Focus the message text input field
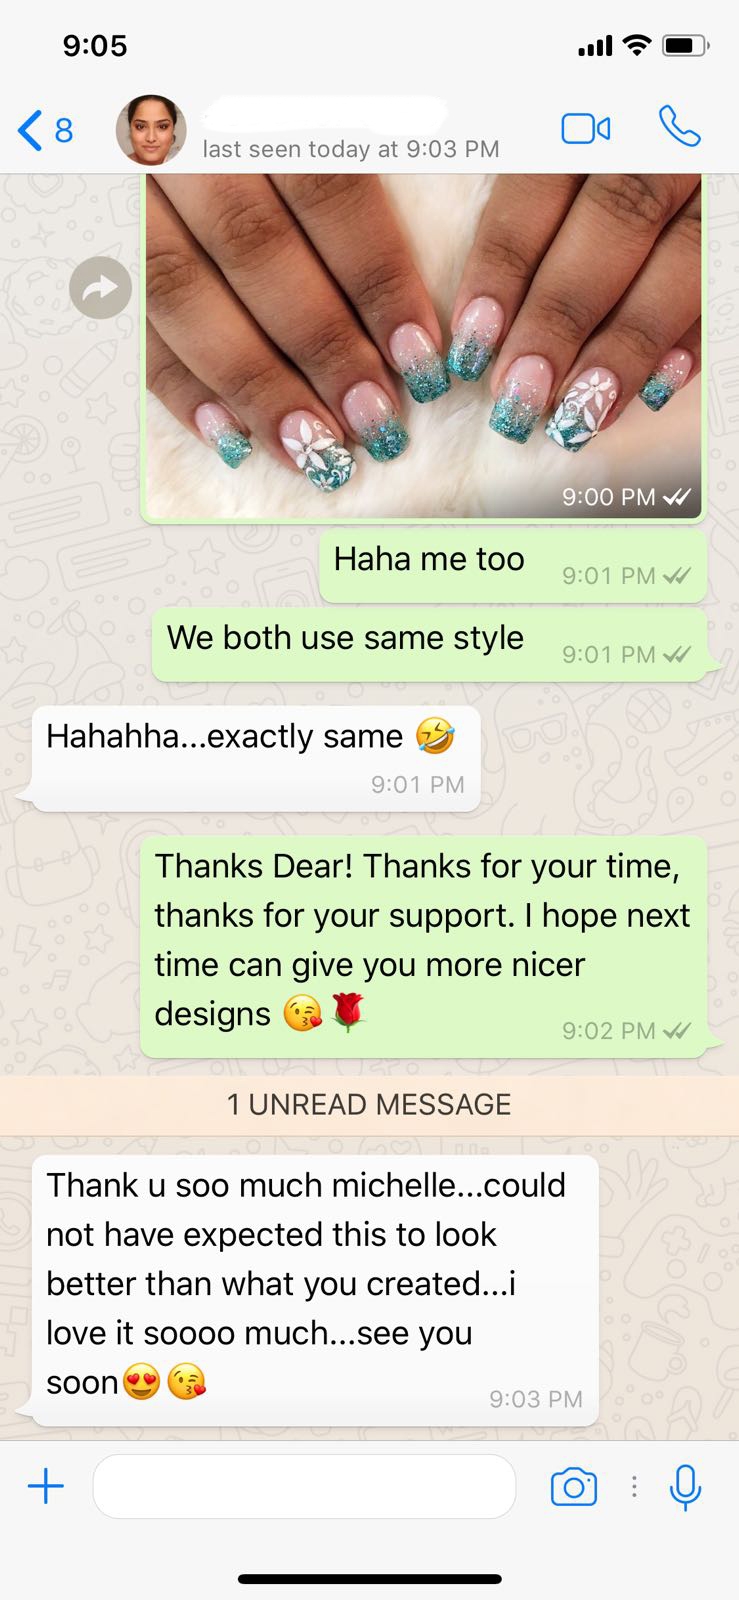 point(304,1487)
